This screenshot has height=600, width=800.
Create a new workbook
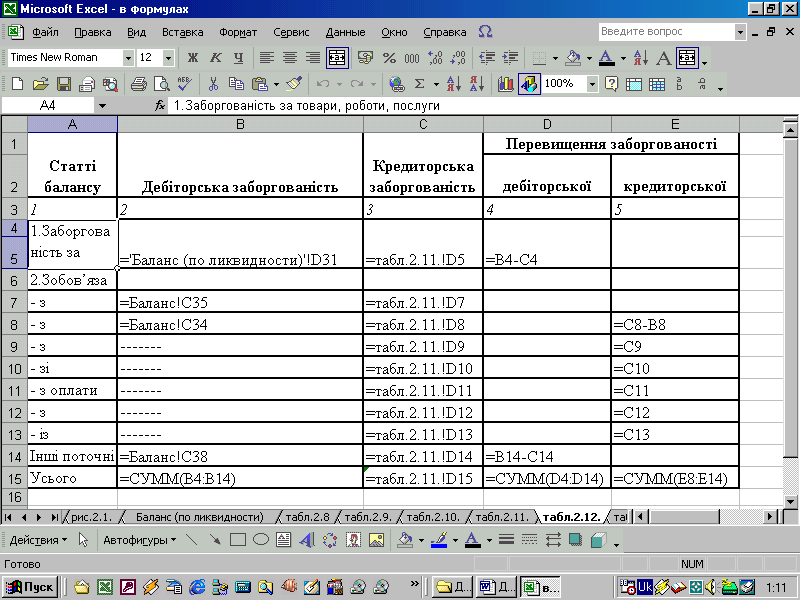[x=17, y=84]
